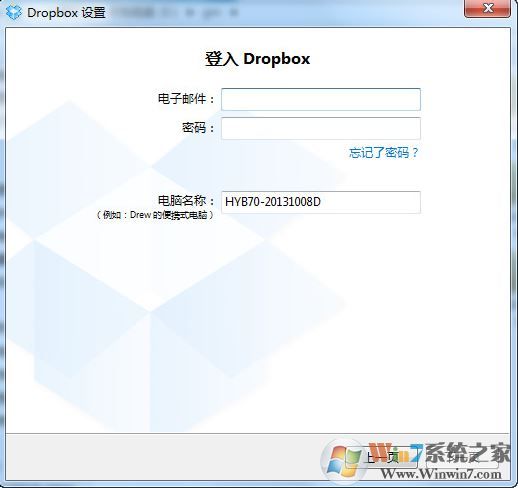The image size is (518, 488).
Task: Click the 电脑名称： label
Action: [186, 201]
